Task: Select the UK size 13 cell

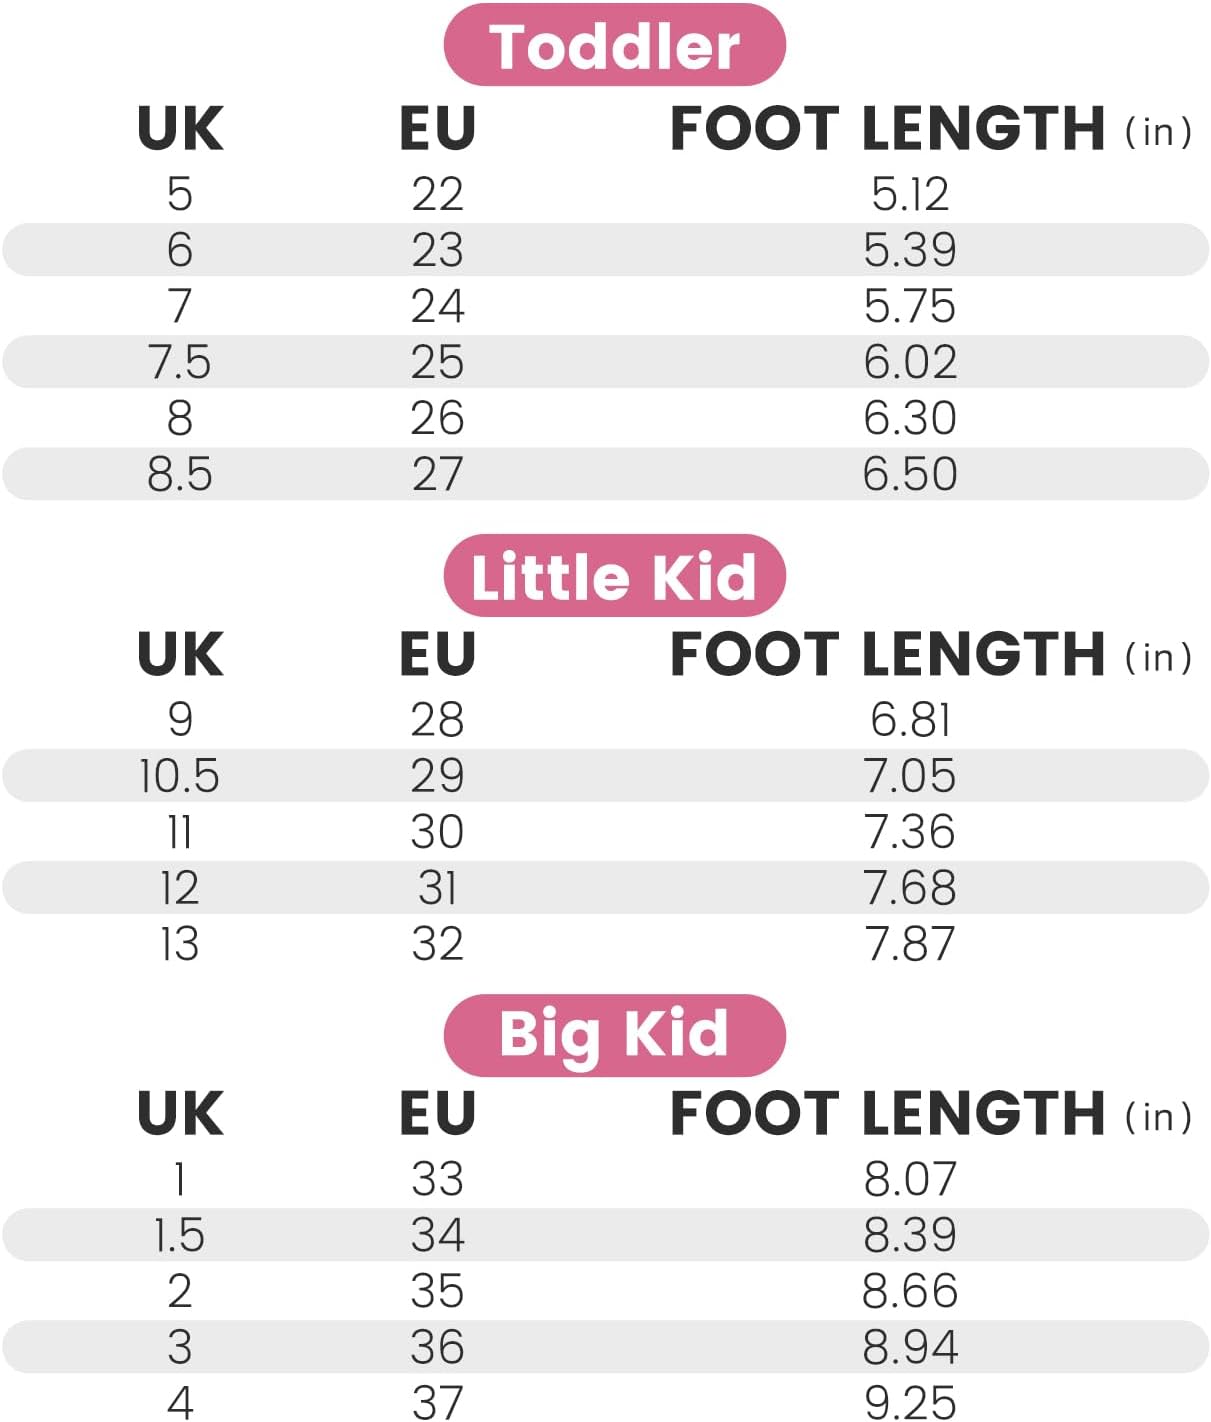Action: (x=180, y=944)
